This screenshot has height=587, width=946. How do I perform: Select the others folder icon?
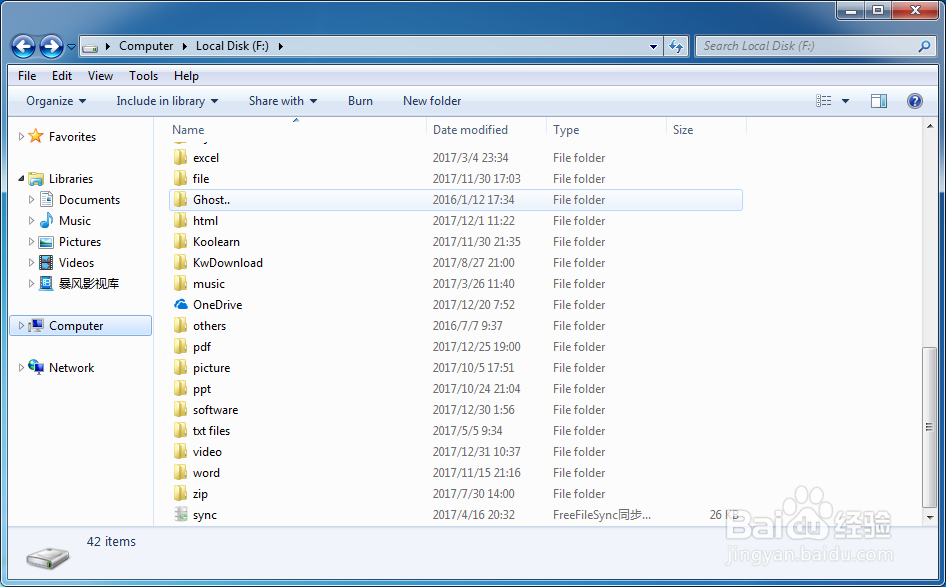click(x=180, y=326)
